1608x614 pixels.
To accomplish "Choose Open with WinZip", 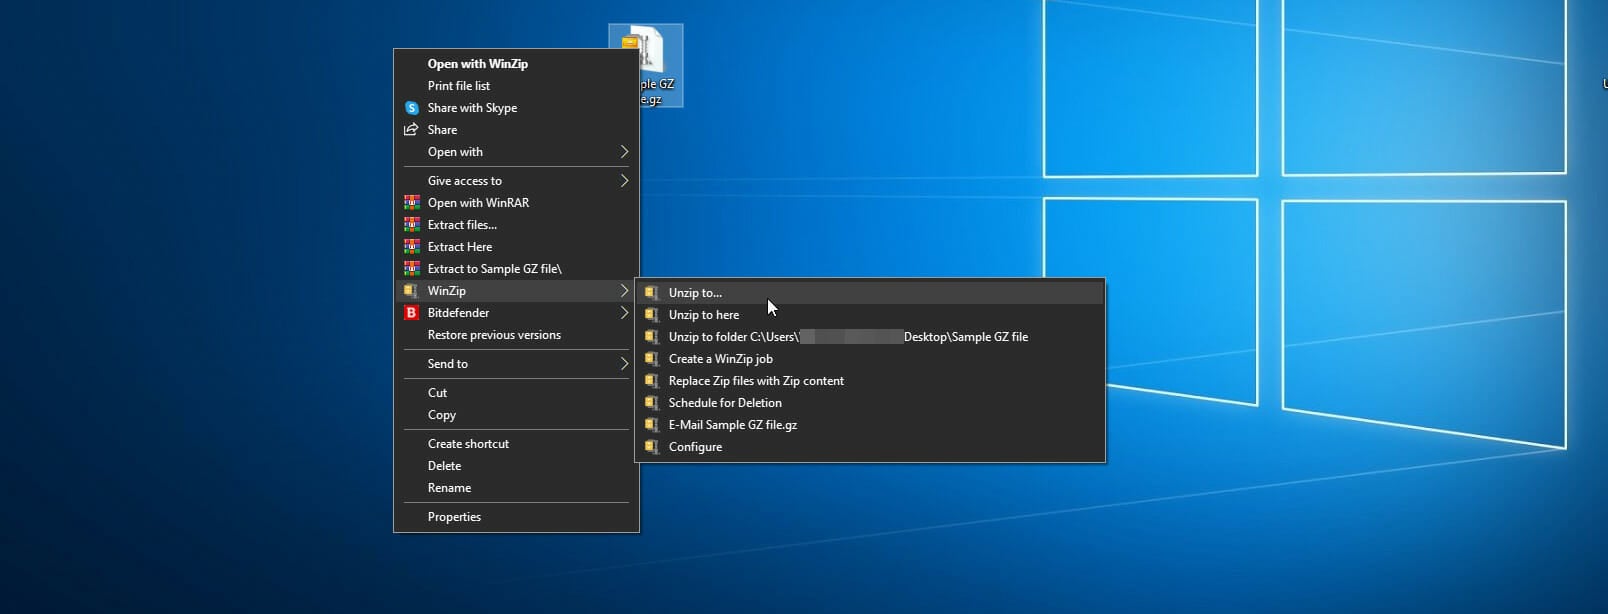I will (x=516, y=64).
